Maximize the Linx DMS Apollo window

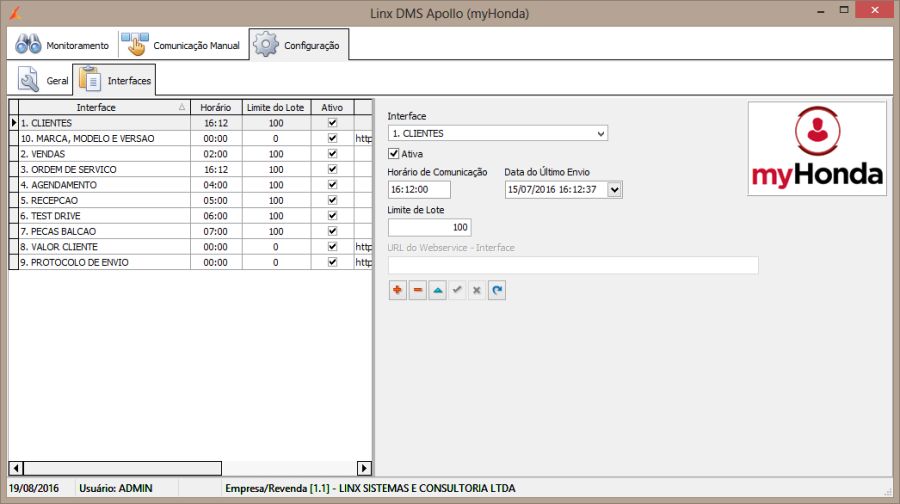pyautogui.click(x=844, y=10)
